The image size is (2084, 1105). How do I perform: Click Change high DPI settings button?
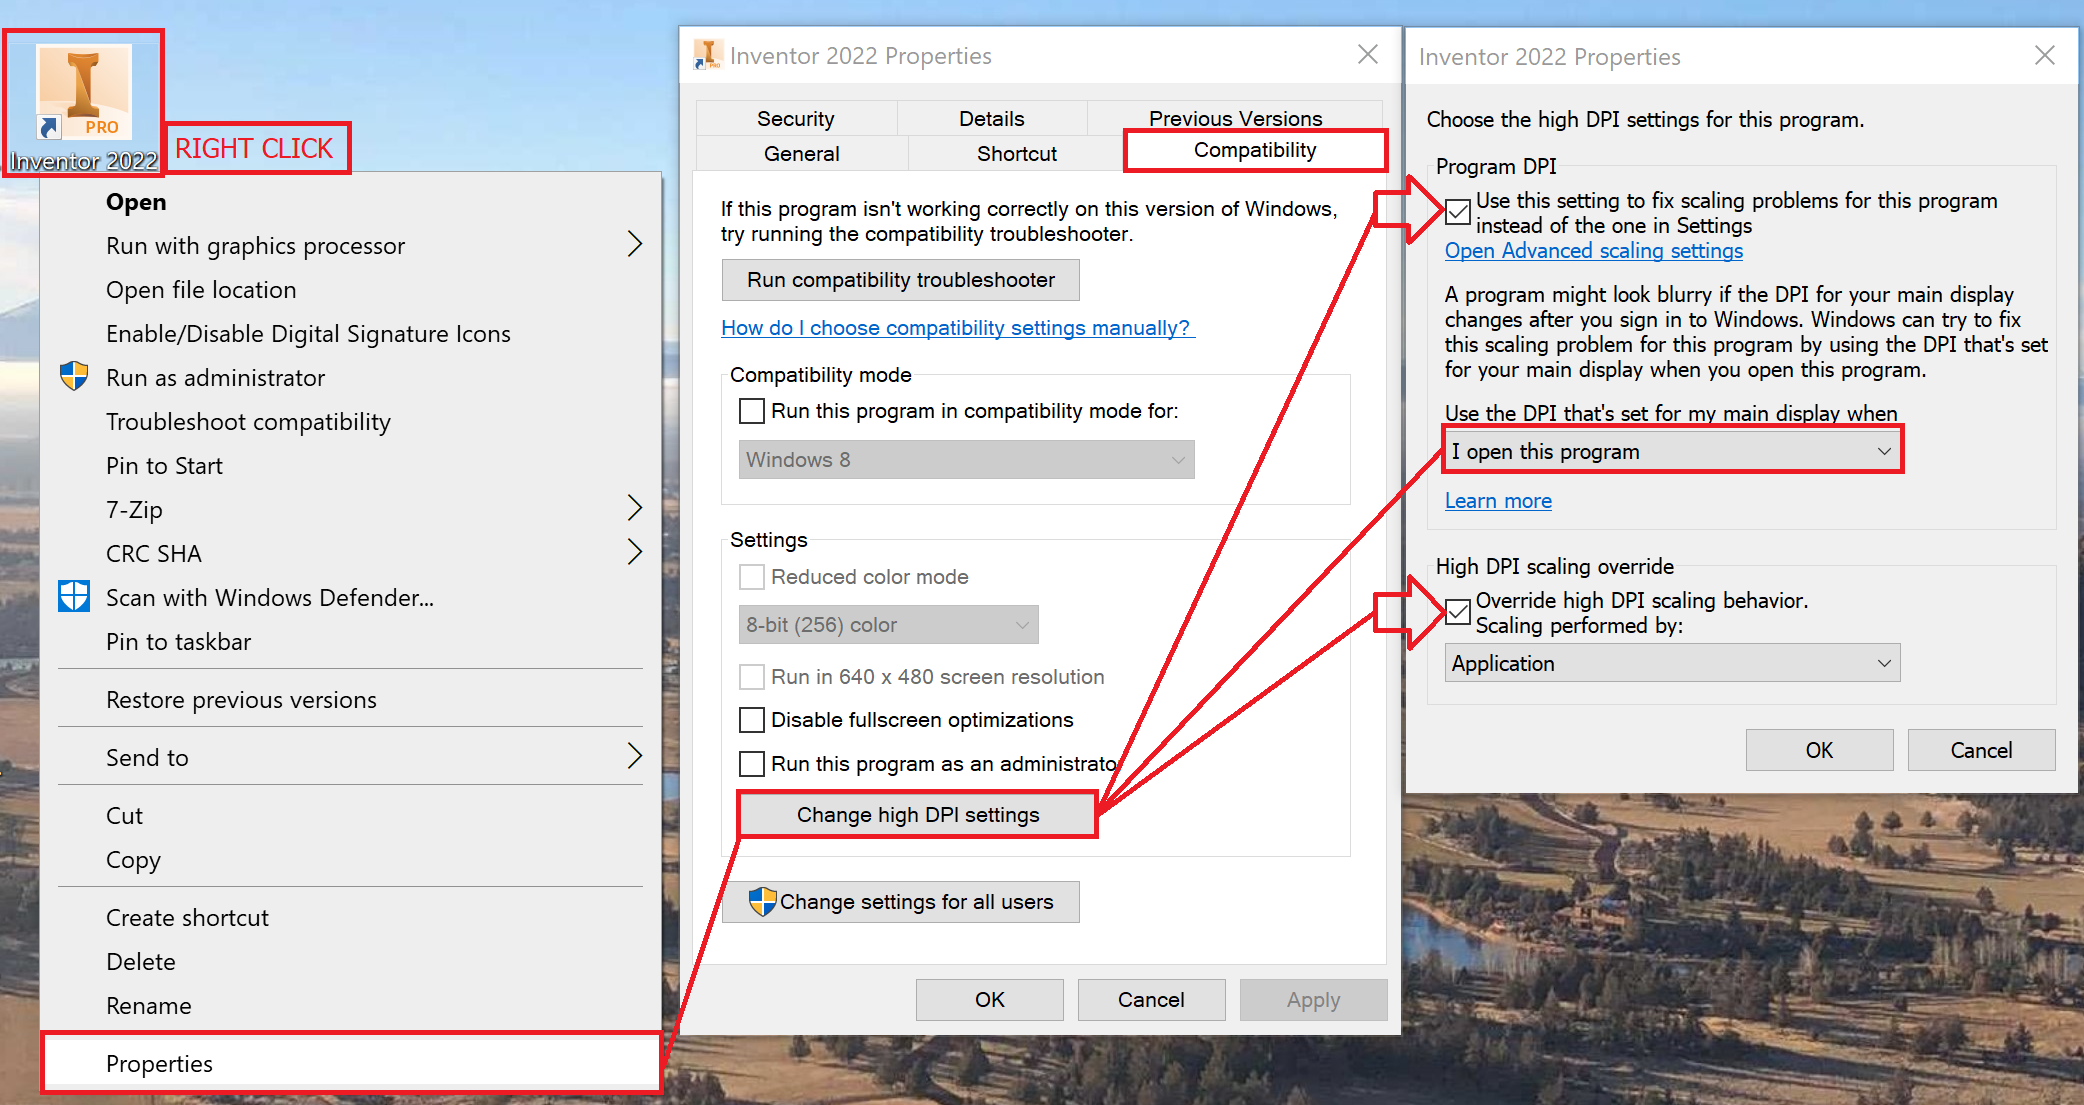[x=917, y=815]
